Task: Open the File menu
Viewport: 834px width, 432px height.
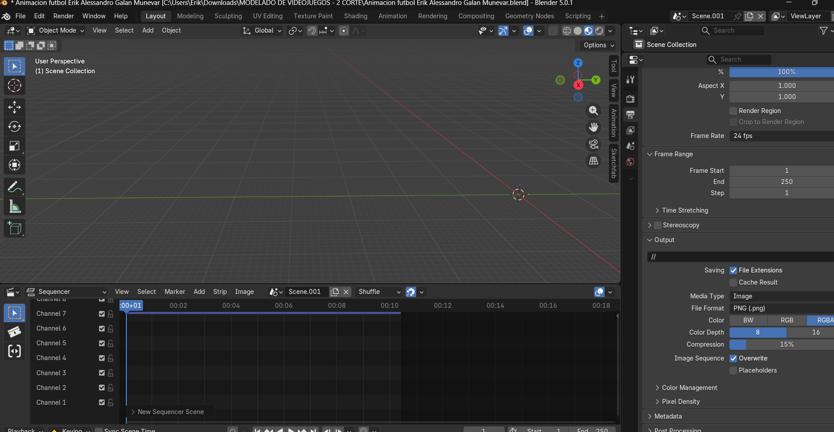Action: coord(20,16)
